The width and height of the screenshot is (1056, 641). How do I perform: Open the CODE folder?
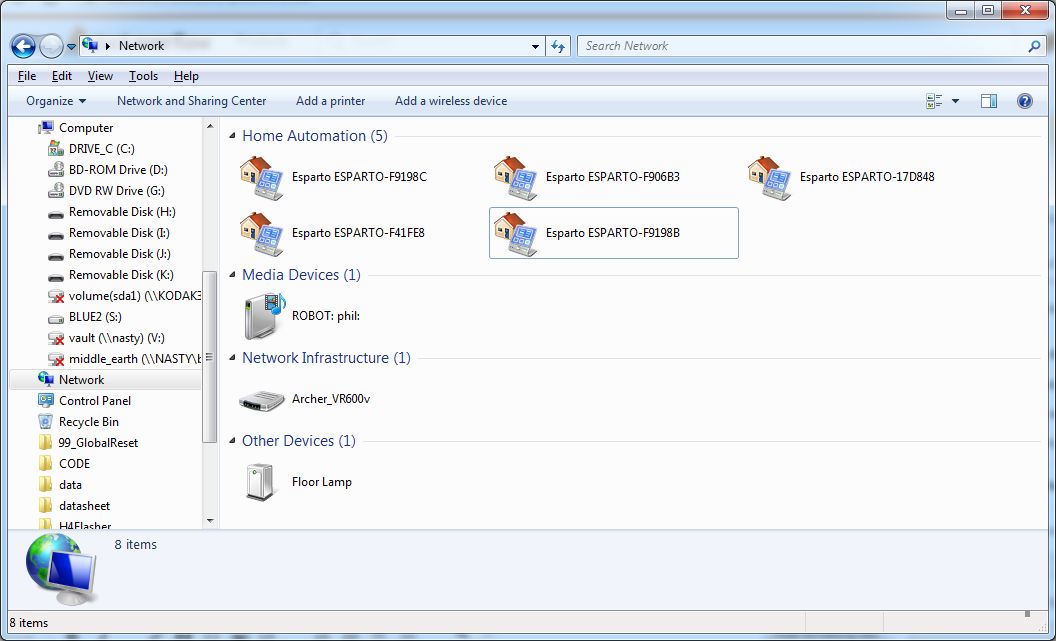[x=74, y=464]
